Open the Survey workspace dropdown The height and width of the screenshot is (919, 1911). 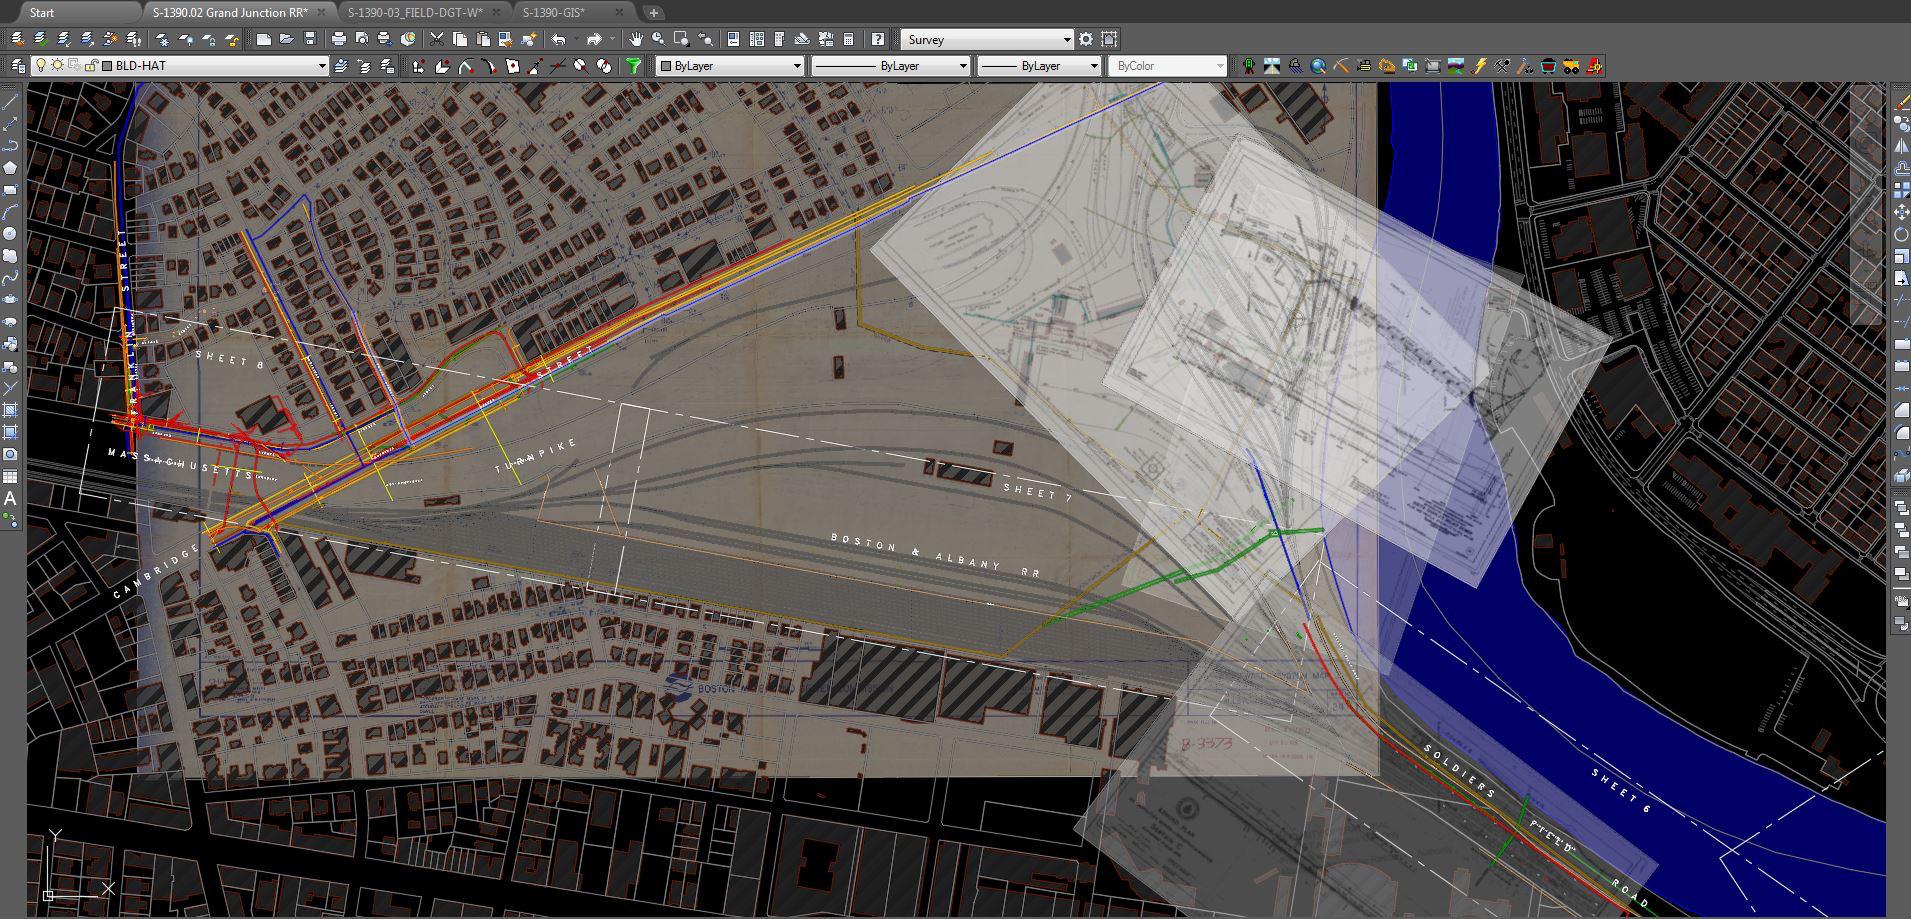coord(1066,40)
